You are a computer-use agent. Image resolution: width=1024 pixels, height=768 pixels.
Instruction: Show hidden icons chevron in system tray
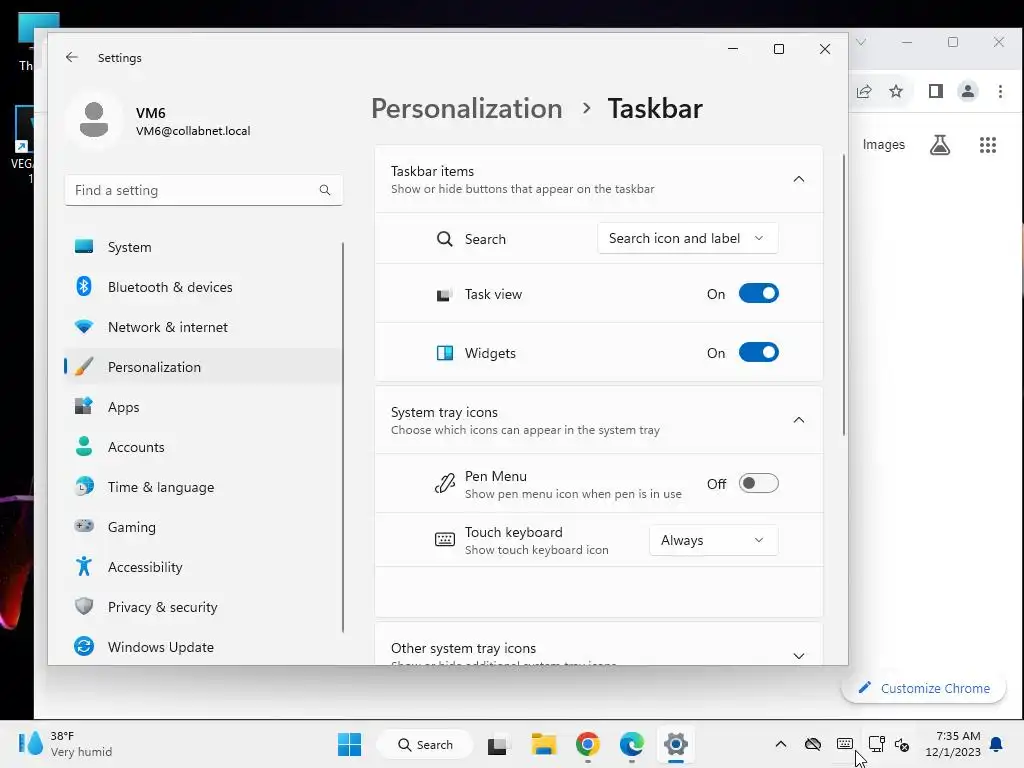click(x=780, y=744)
